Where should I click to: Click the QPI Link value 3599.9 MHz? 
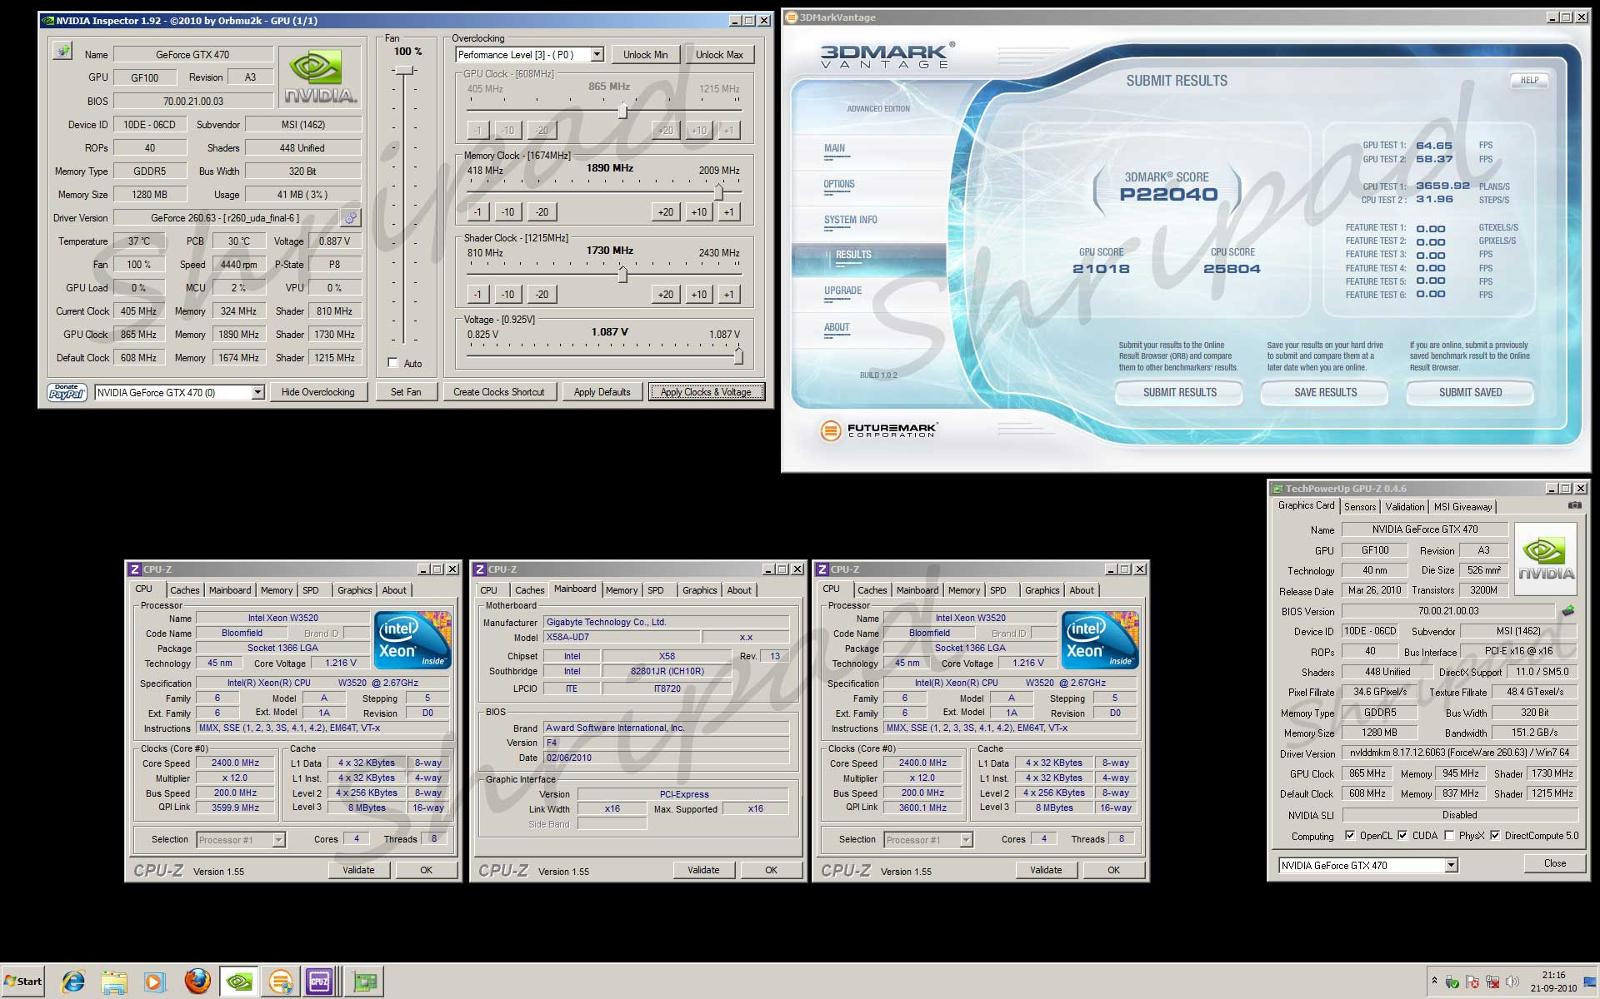pyautogui.click(x=235, y=808)
